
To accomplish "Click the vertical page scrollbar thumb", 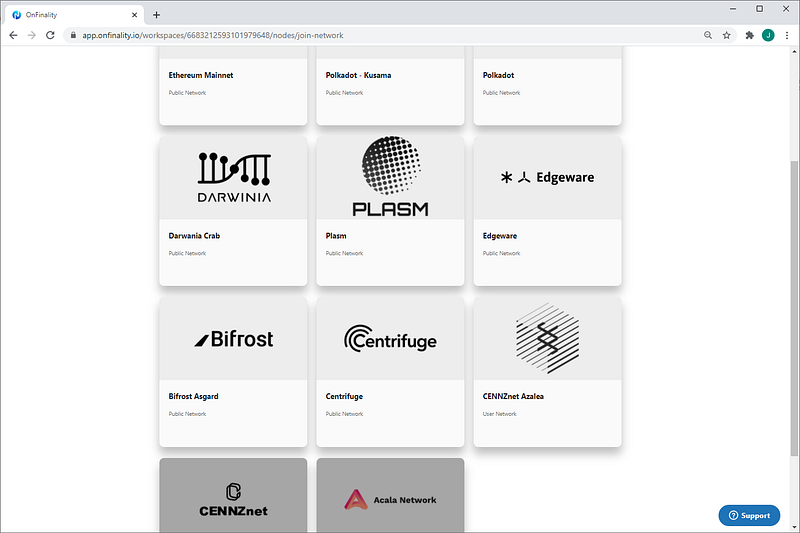I will click(794, 308).
